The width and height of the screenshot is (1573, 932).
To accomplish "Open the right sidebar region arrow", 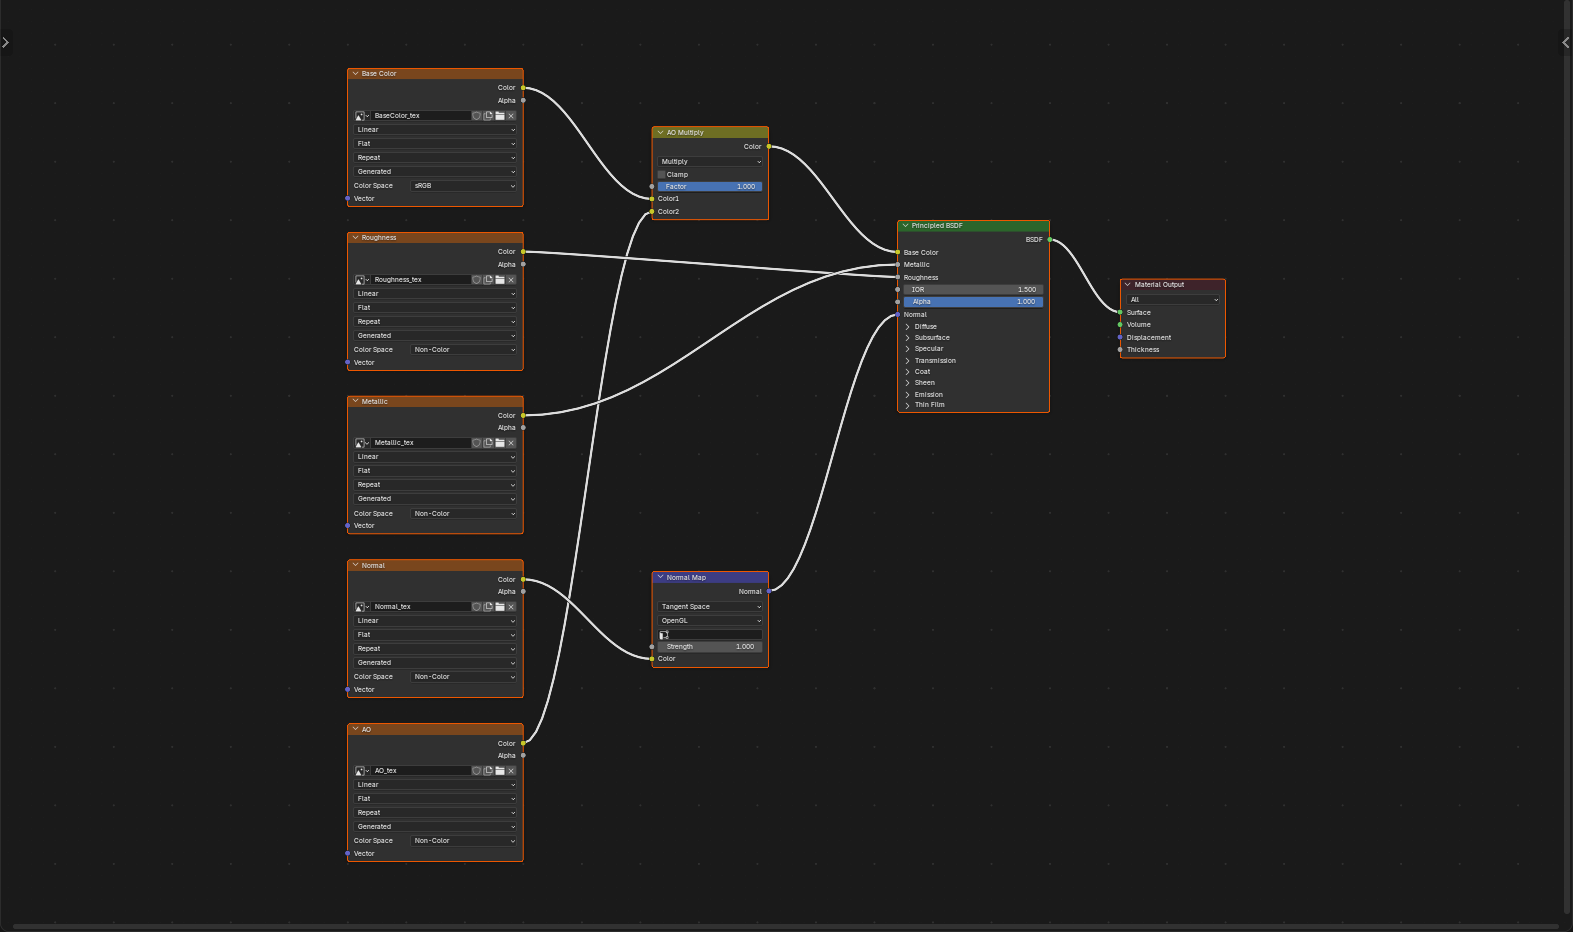I will (1566, 42).
